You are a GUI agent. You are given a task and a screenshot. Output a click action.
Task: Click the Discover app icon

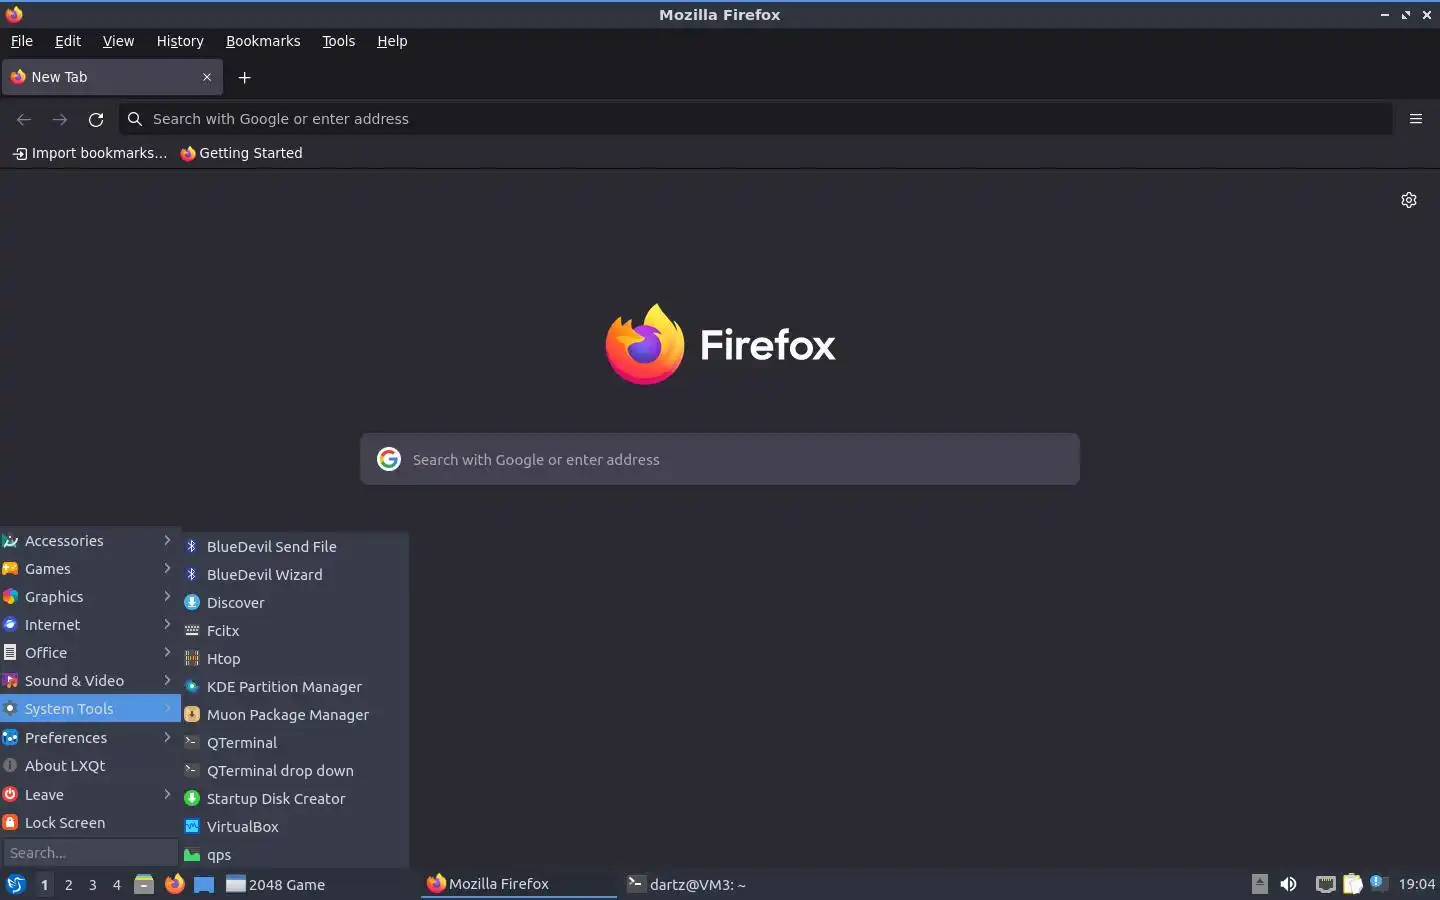(x=192, y=602)
